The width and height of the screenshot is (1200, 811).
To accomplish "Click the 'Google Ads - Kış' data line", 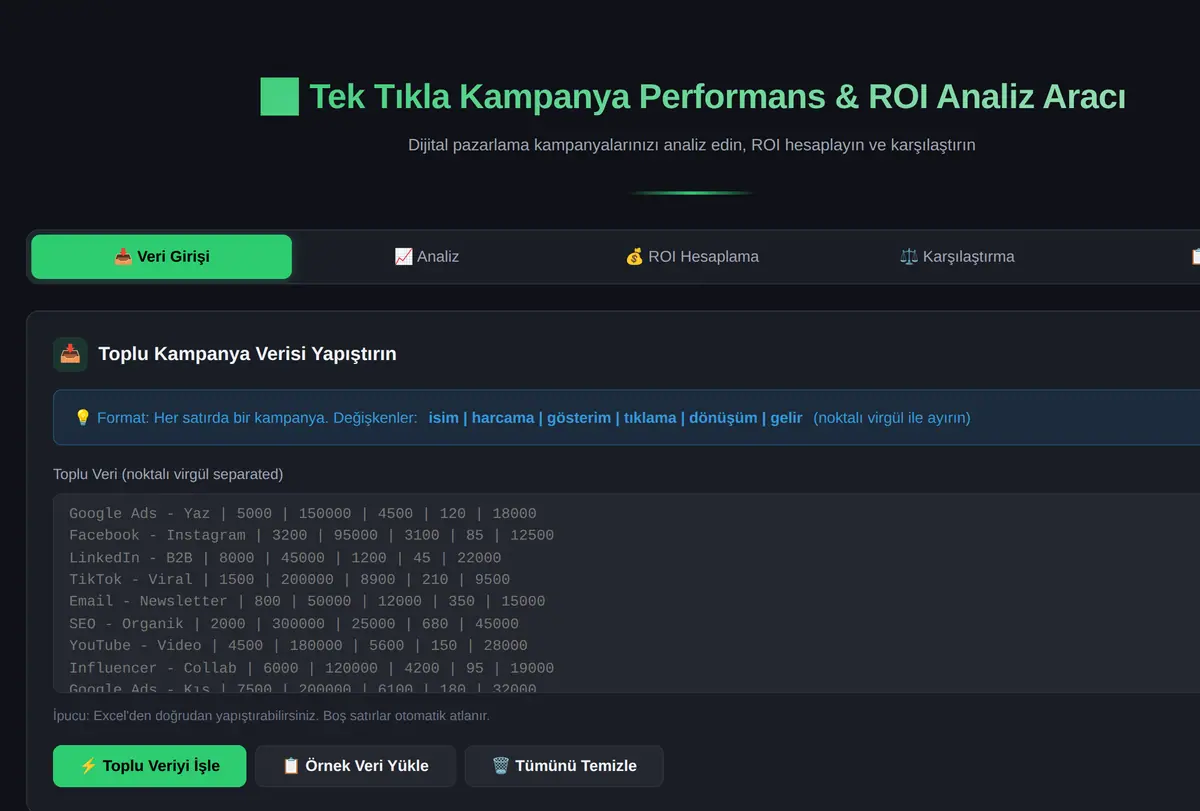I will (x=303, y=687).
